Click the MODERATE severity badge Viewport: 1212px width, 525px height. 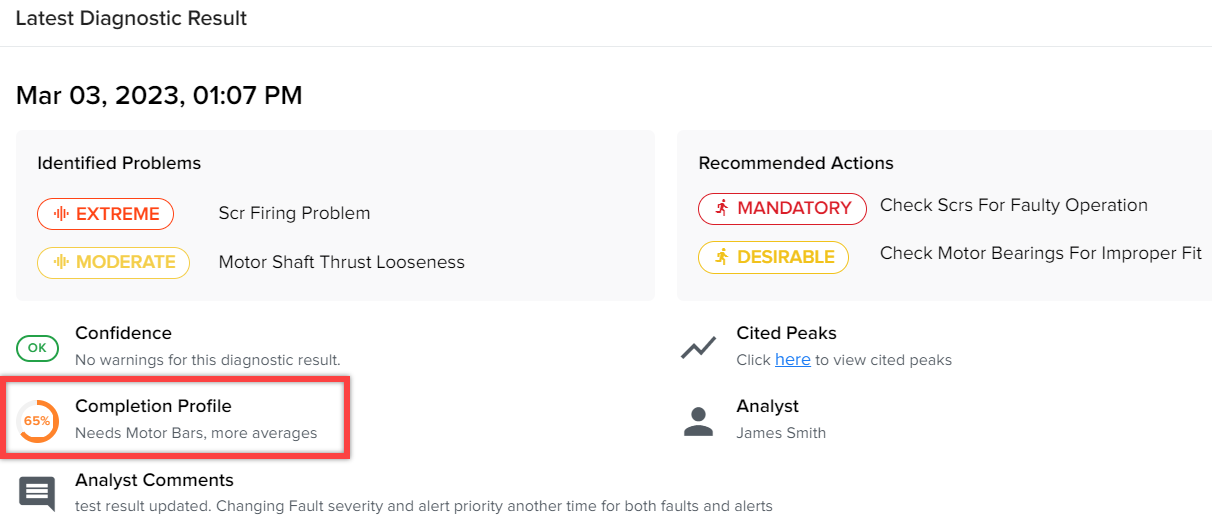(113, 262)
